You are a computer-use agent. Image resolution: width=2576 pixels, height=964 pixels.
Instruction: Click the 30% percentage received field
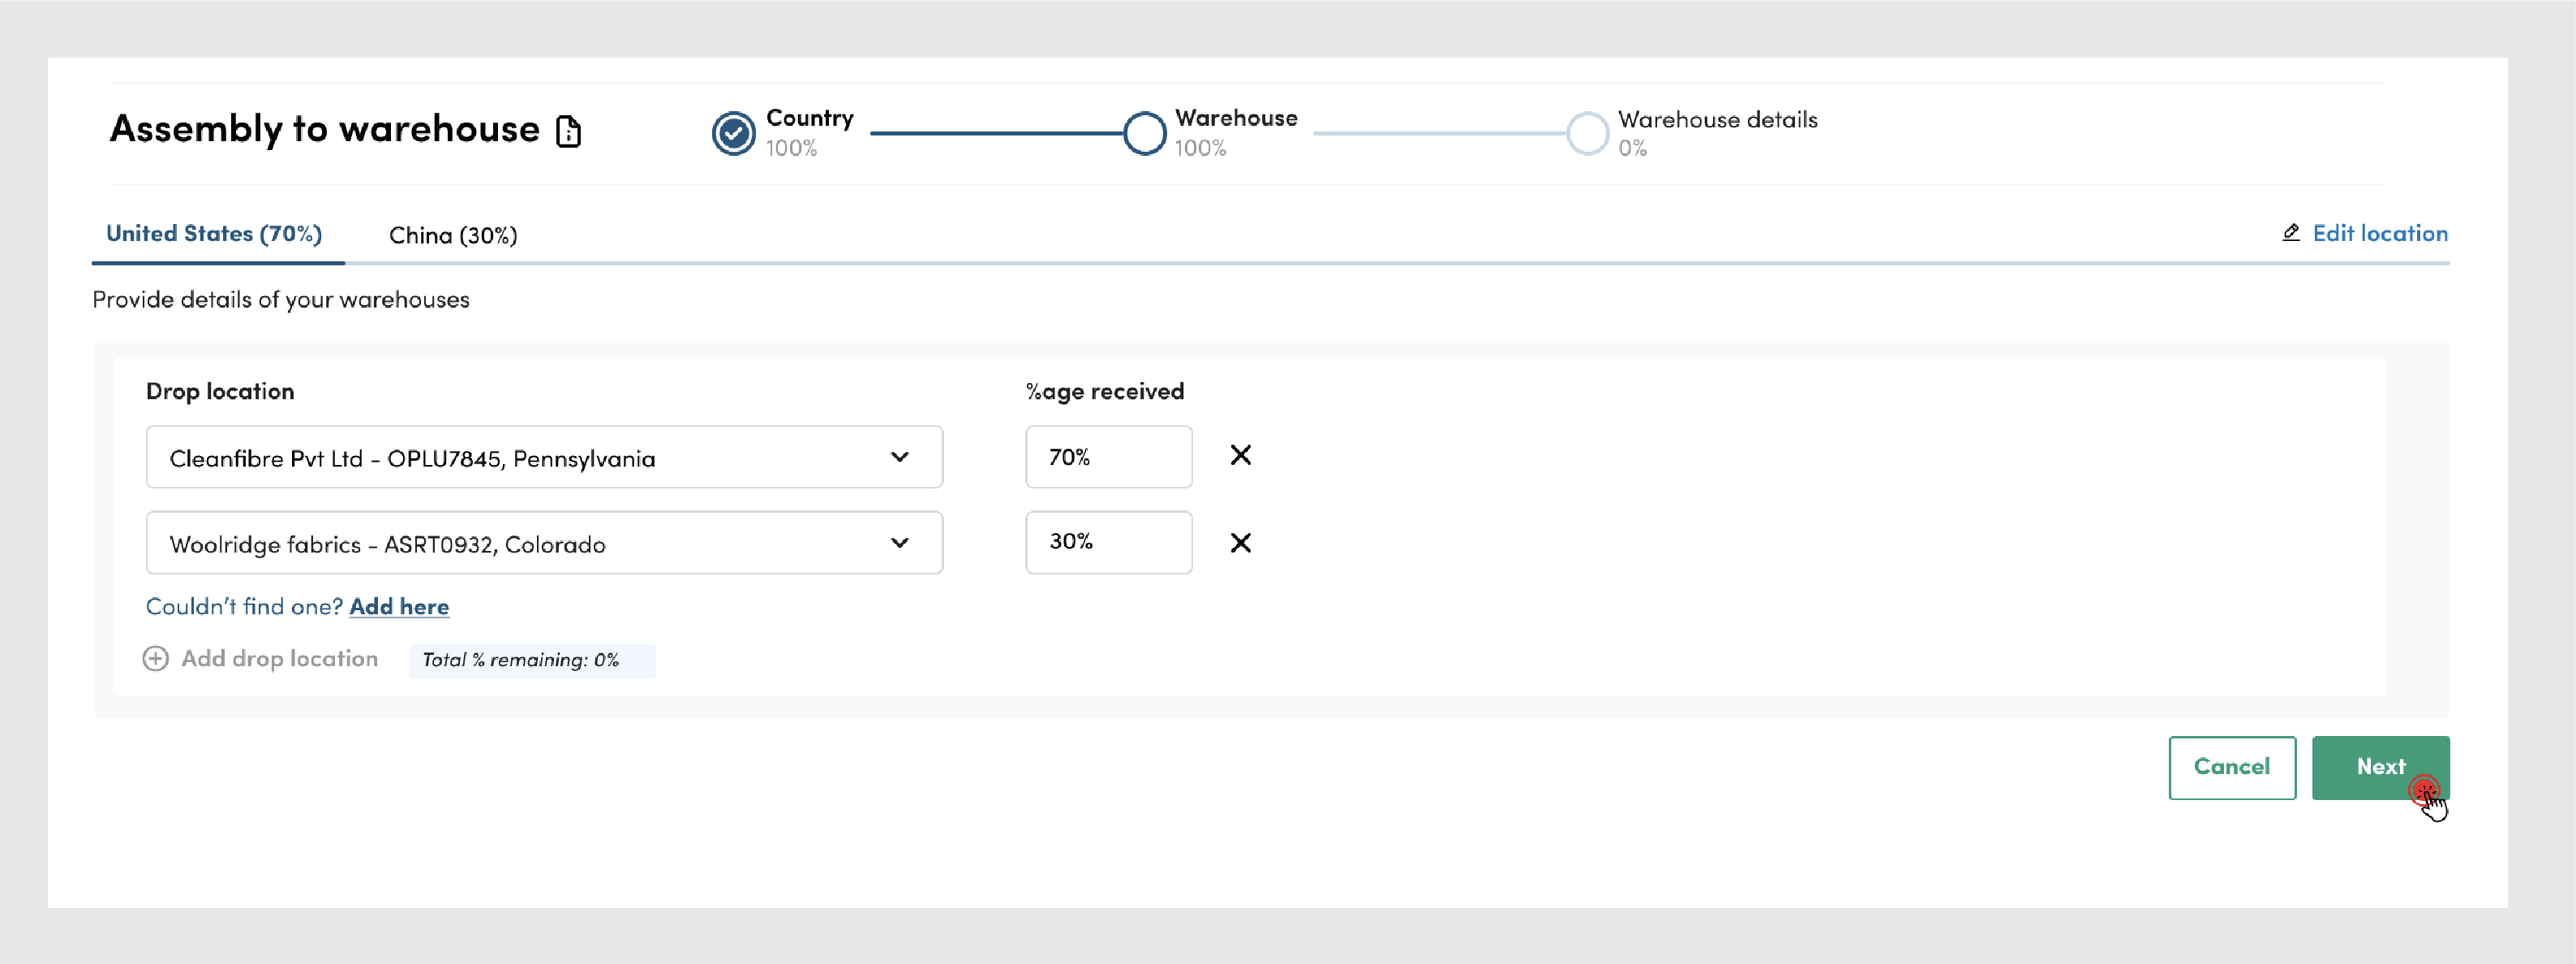click(x=1108, y=542)
